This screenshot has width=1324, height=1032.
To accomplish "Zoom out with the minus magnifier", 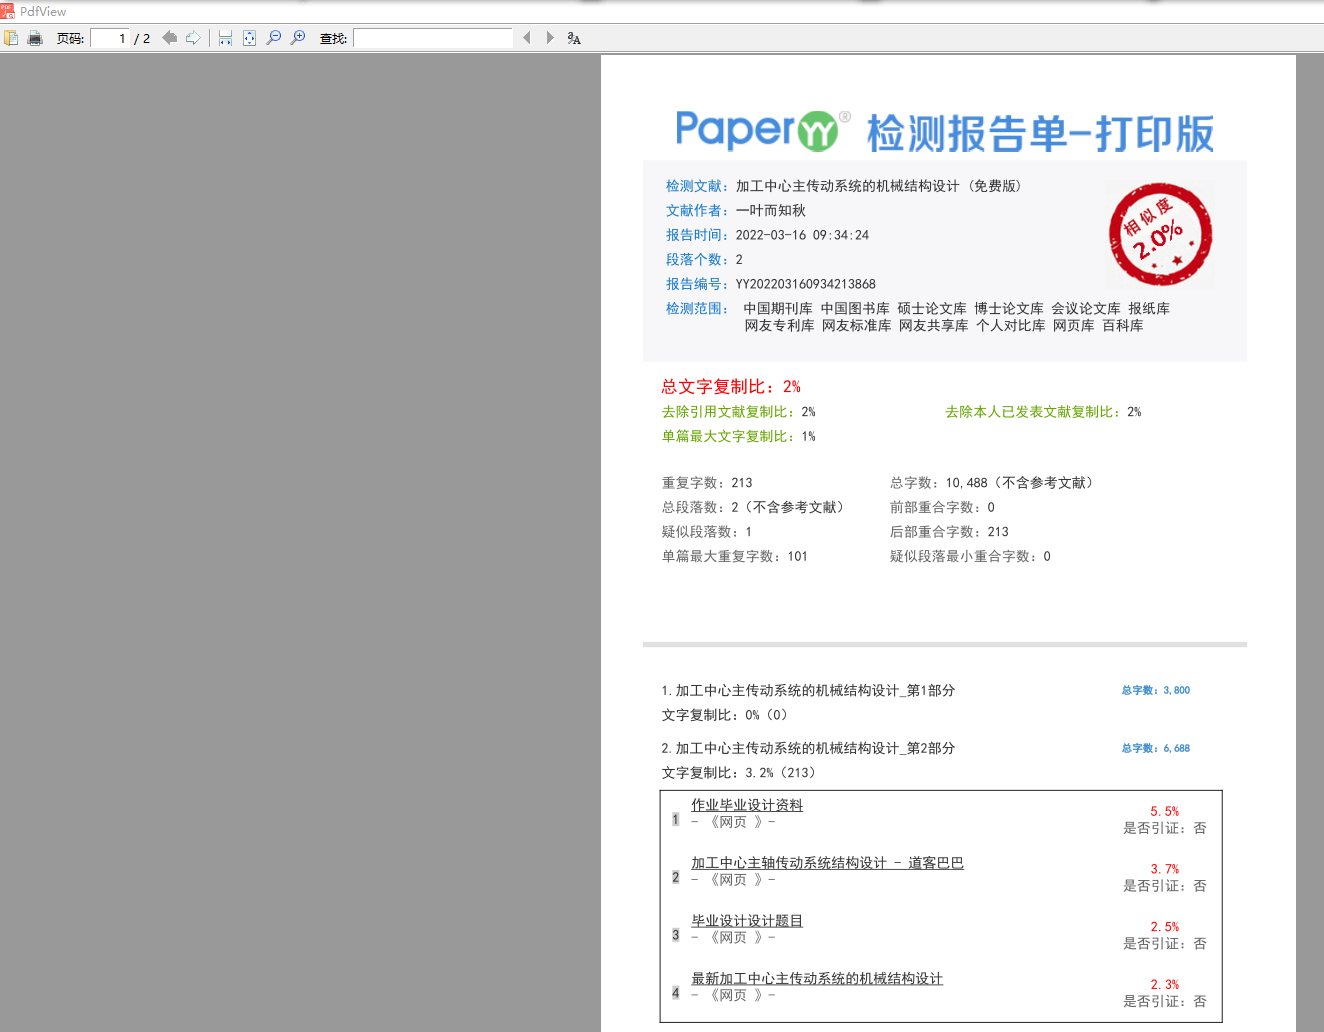I will tap(273, 38).
